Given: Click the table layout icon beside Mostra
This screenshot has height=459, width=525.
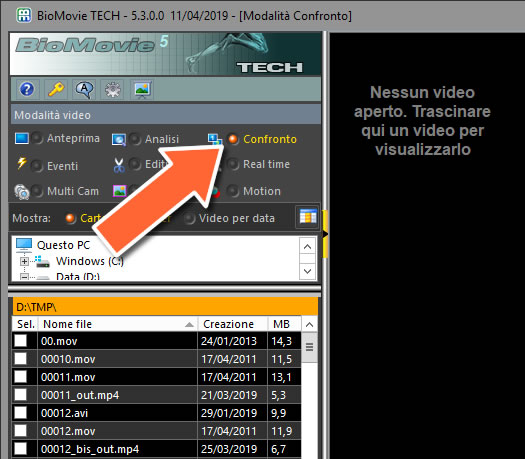Looking at the screenshot, I should click(307, 217).
